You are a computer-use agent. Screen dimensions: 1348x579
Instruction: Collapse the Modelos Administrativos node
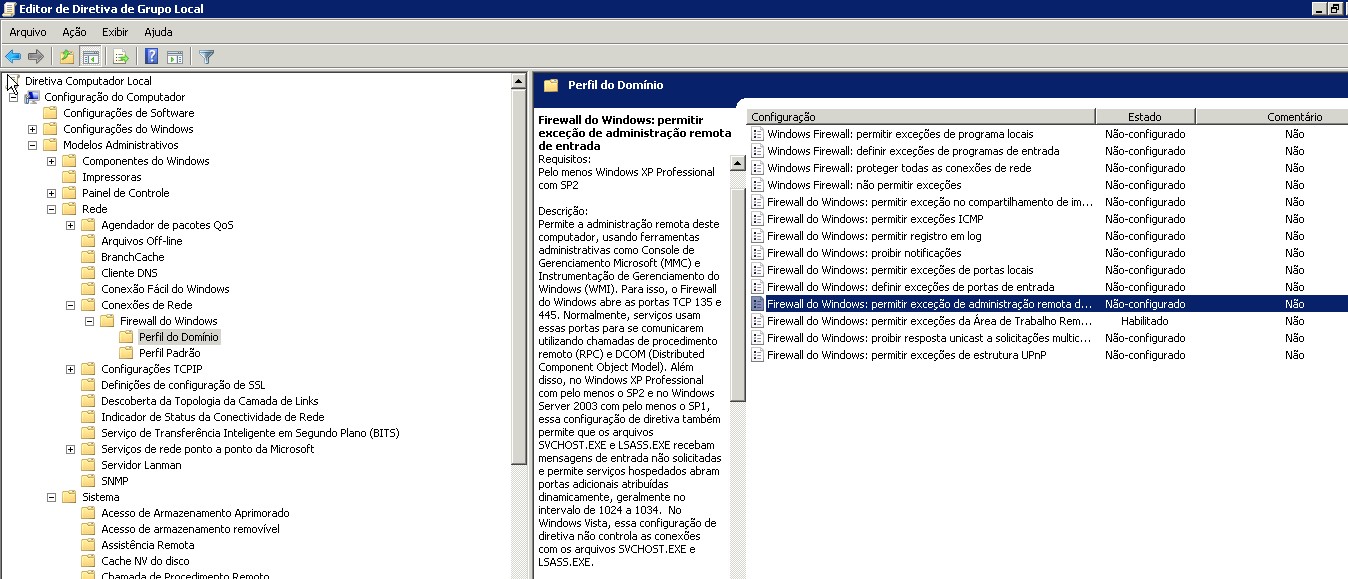point(33,145)
